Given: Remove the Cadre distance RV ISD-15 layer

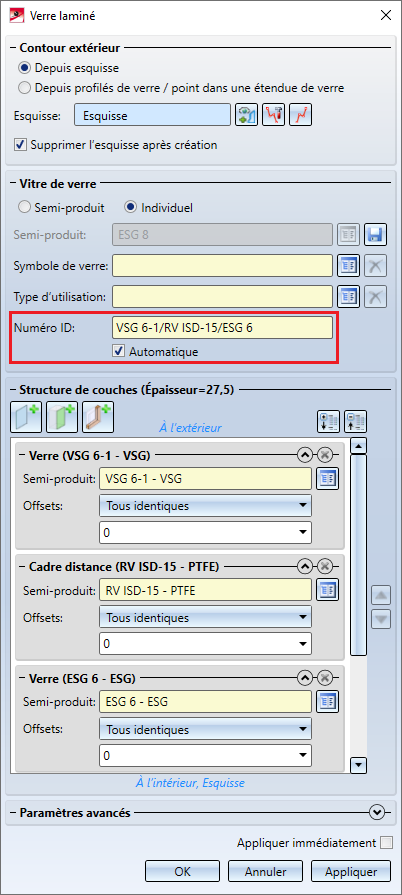Looking at the screenshot, I should [324, 566].
